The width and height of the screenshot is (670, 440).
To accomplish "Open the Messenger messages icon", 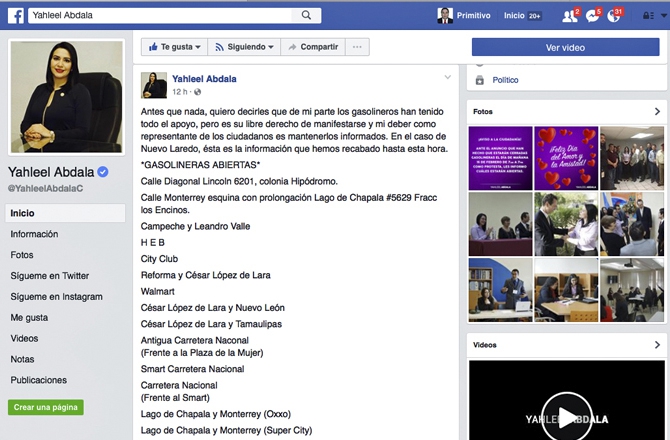I will click(591, 16).
